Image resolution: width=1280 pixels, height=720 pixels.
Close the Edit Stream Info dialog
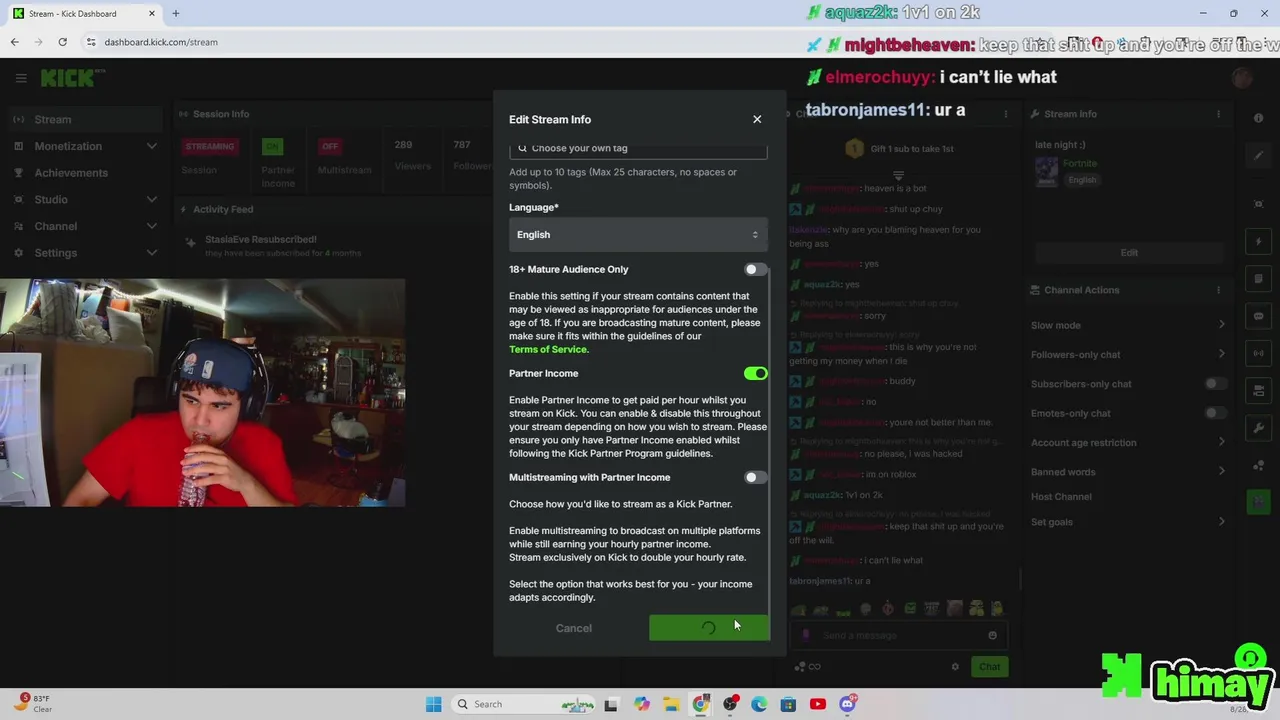(x=757, y=119)
